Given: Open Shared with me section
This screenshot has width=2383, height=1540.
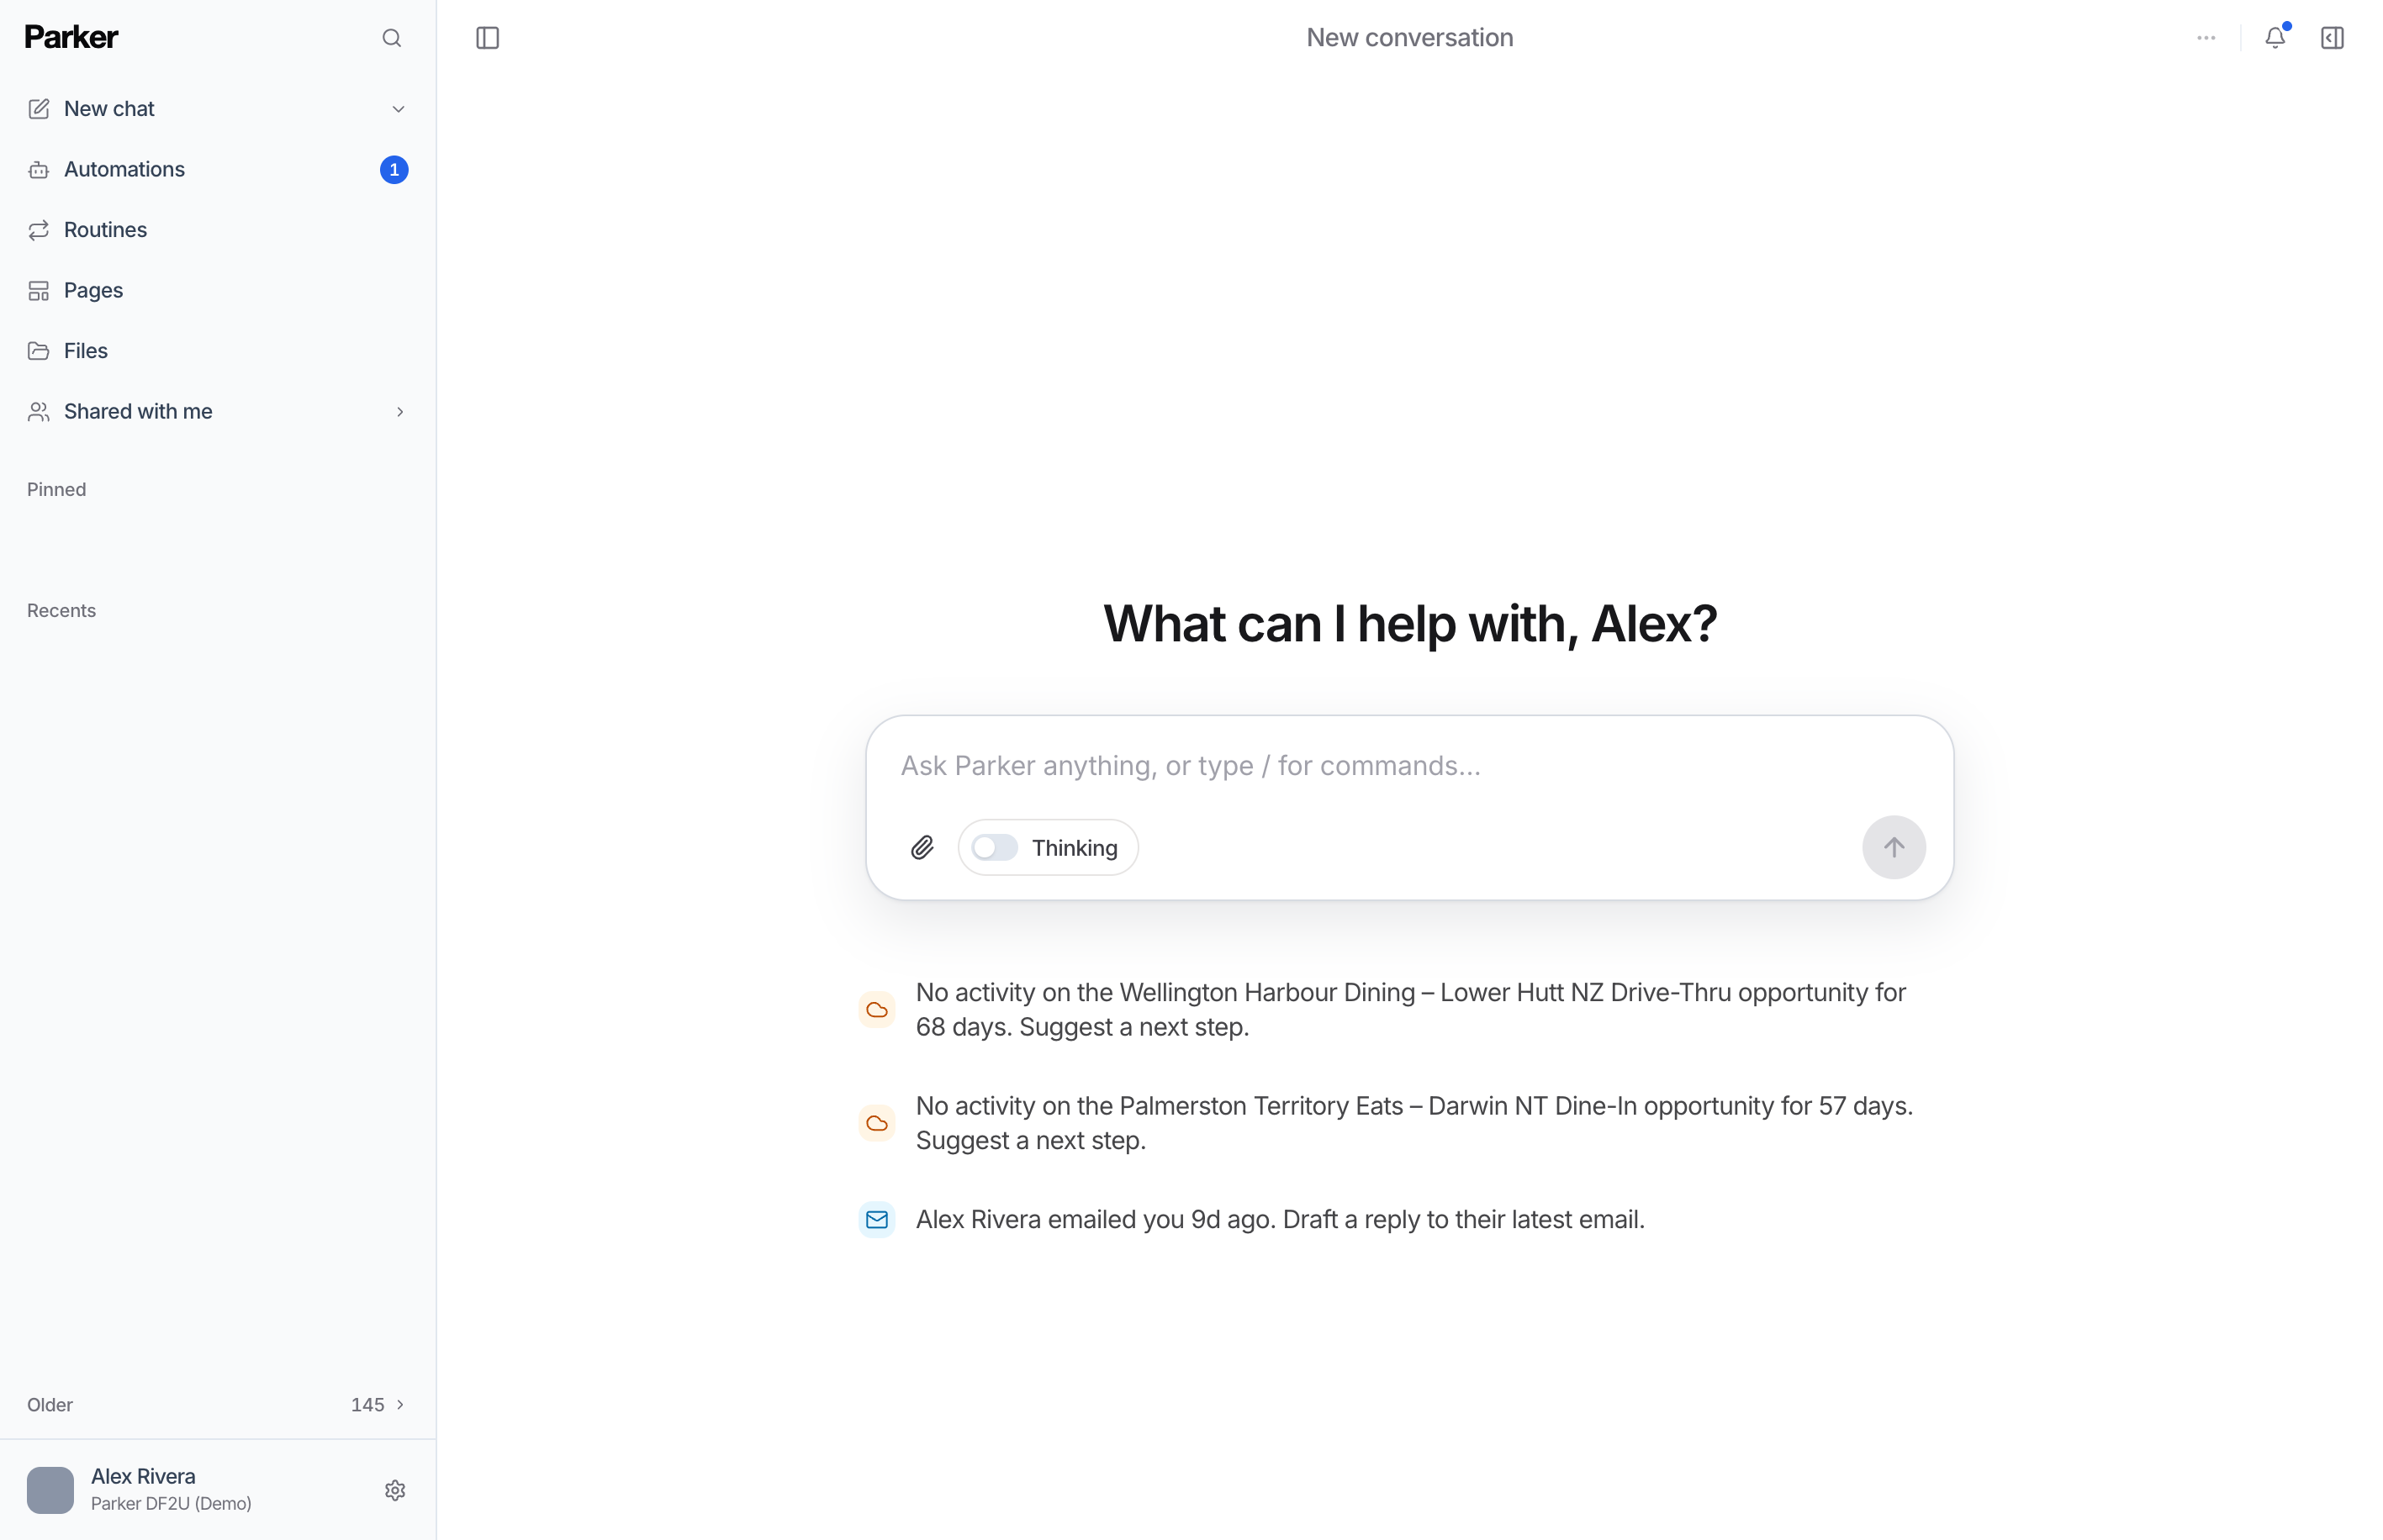Looking at the screenshot, I should (218, 412).
